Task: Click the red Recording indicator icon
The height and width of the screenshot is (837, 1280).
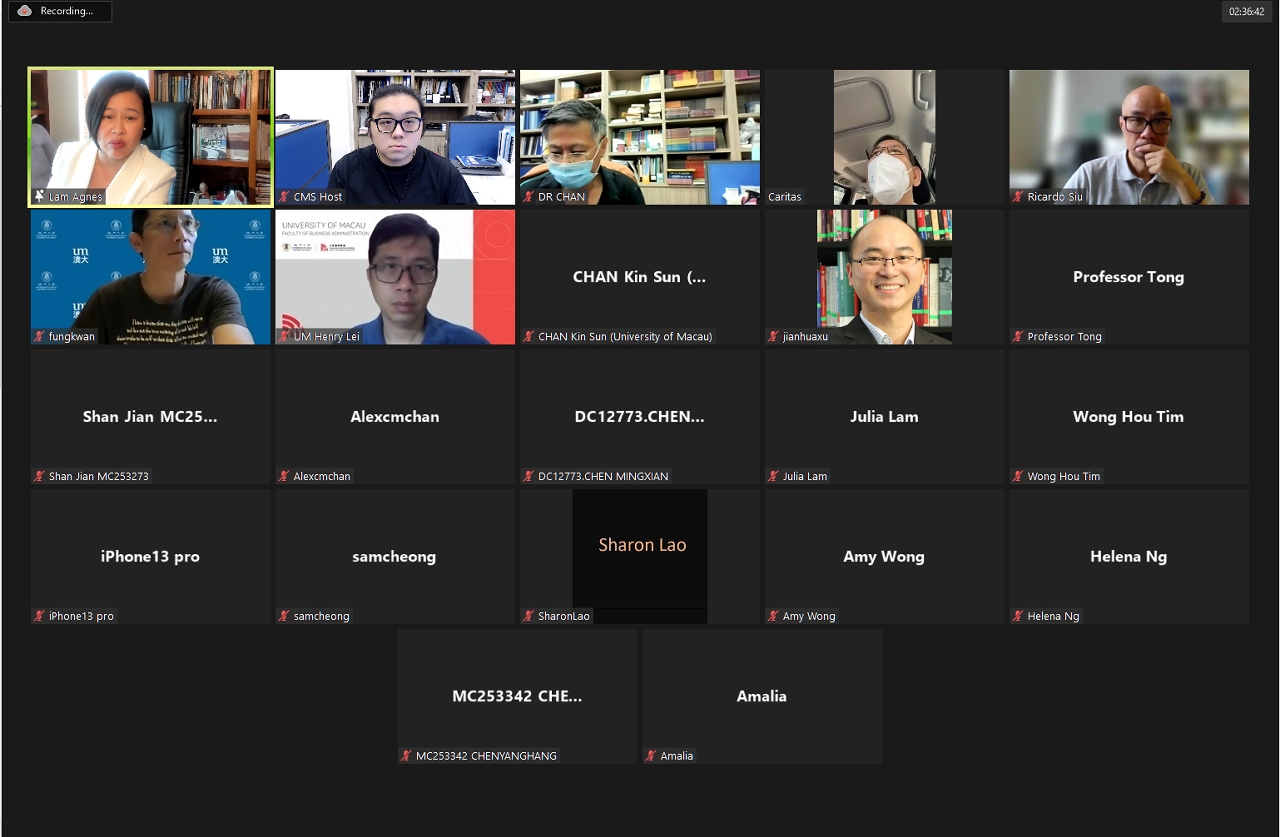Action: click(24, 11)
